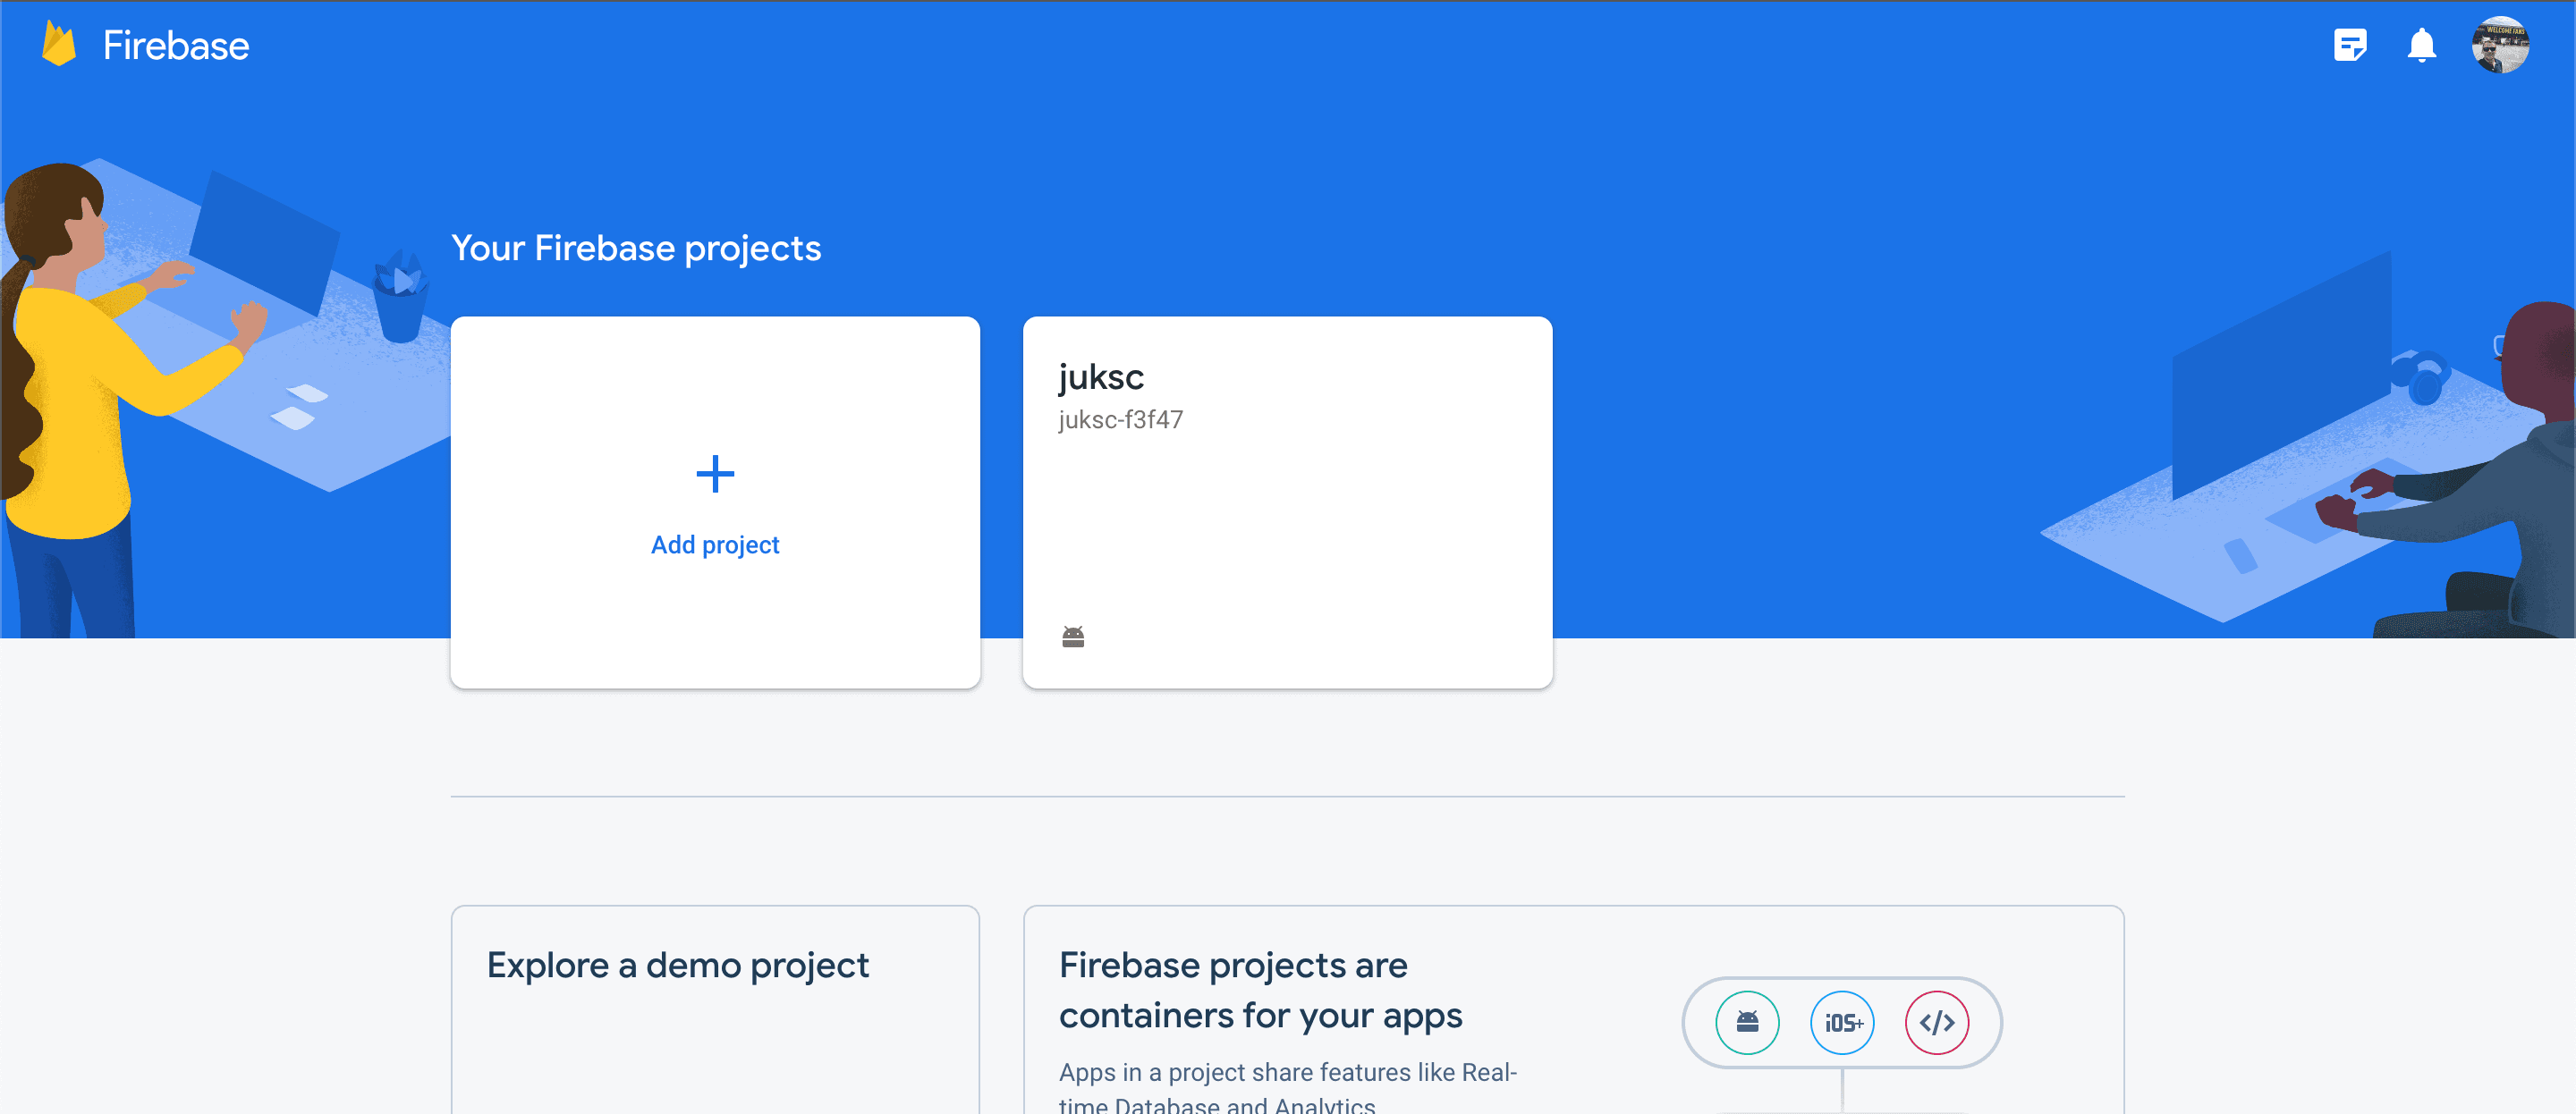Image resolution: width=2576 pixels, height=1114 pixels.
Task: Click the iOS+ circle icon in diagram
Action: [x=1842, y=1023]
